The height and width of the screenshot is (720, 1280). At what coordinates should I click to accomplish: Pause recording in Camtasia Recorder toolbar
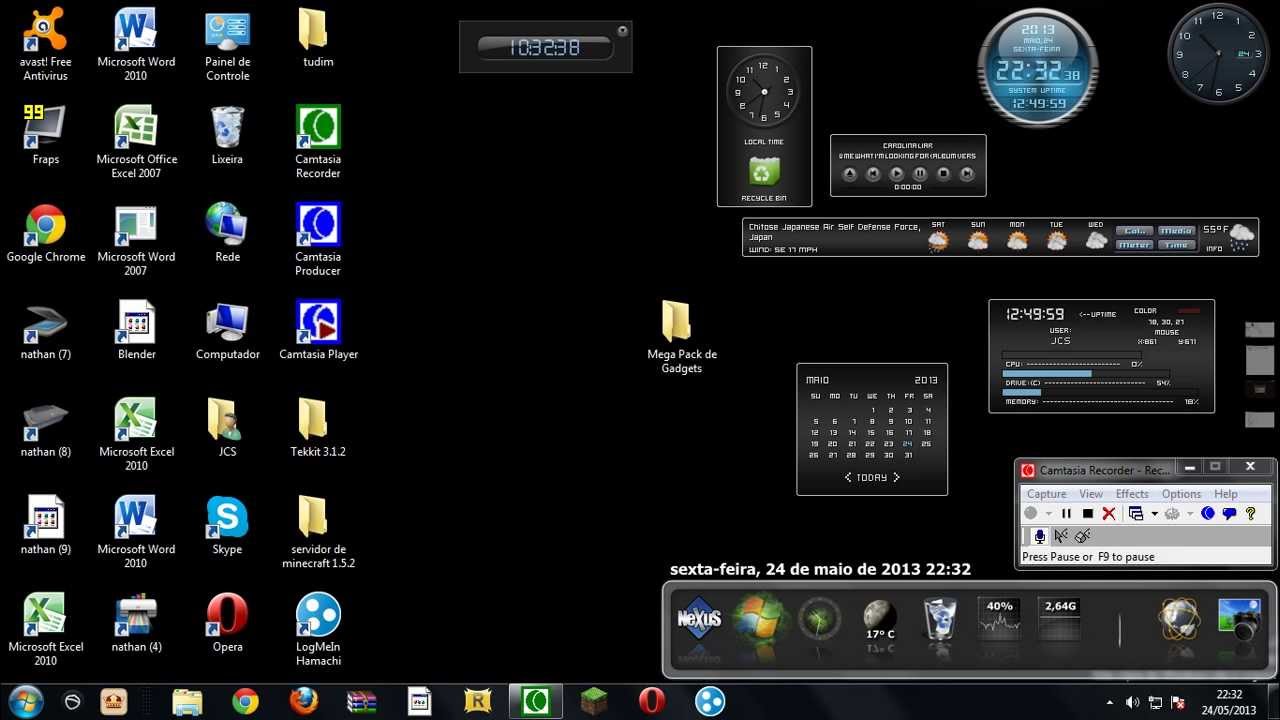coord(1067,513)
